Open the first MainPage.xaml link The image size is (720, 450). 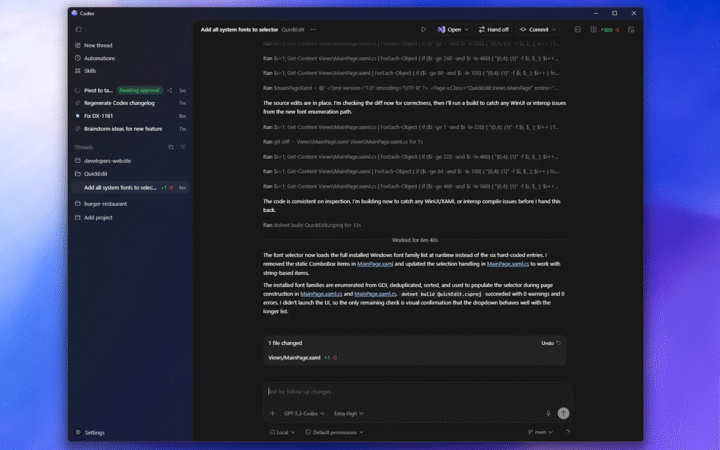click(x=375, y=264)
